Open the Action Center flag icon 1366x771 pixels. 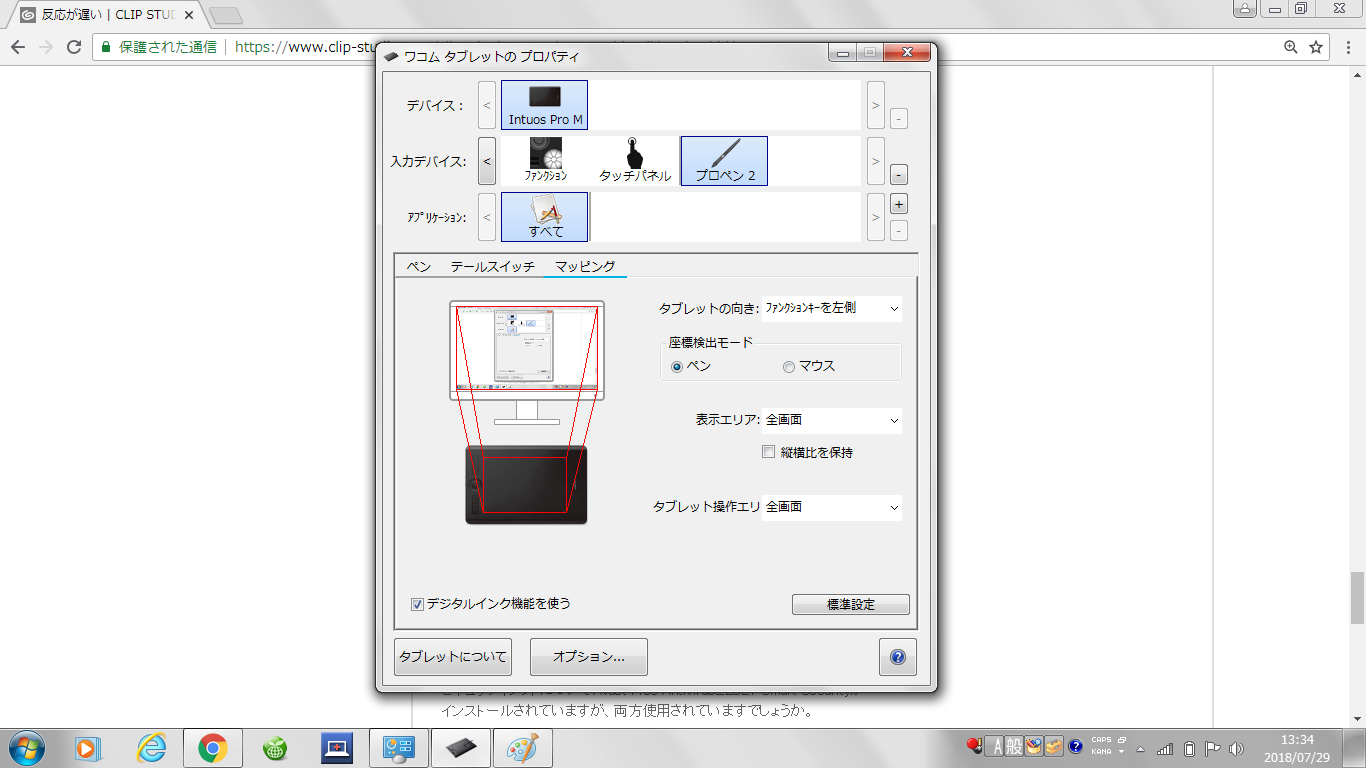click(x=1212, y=748)
